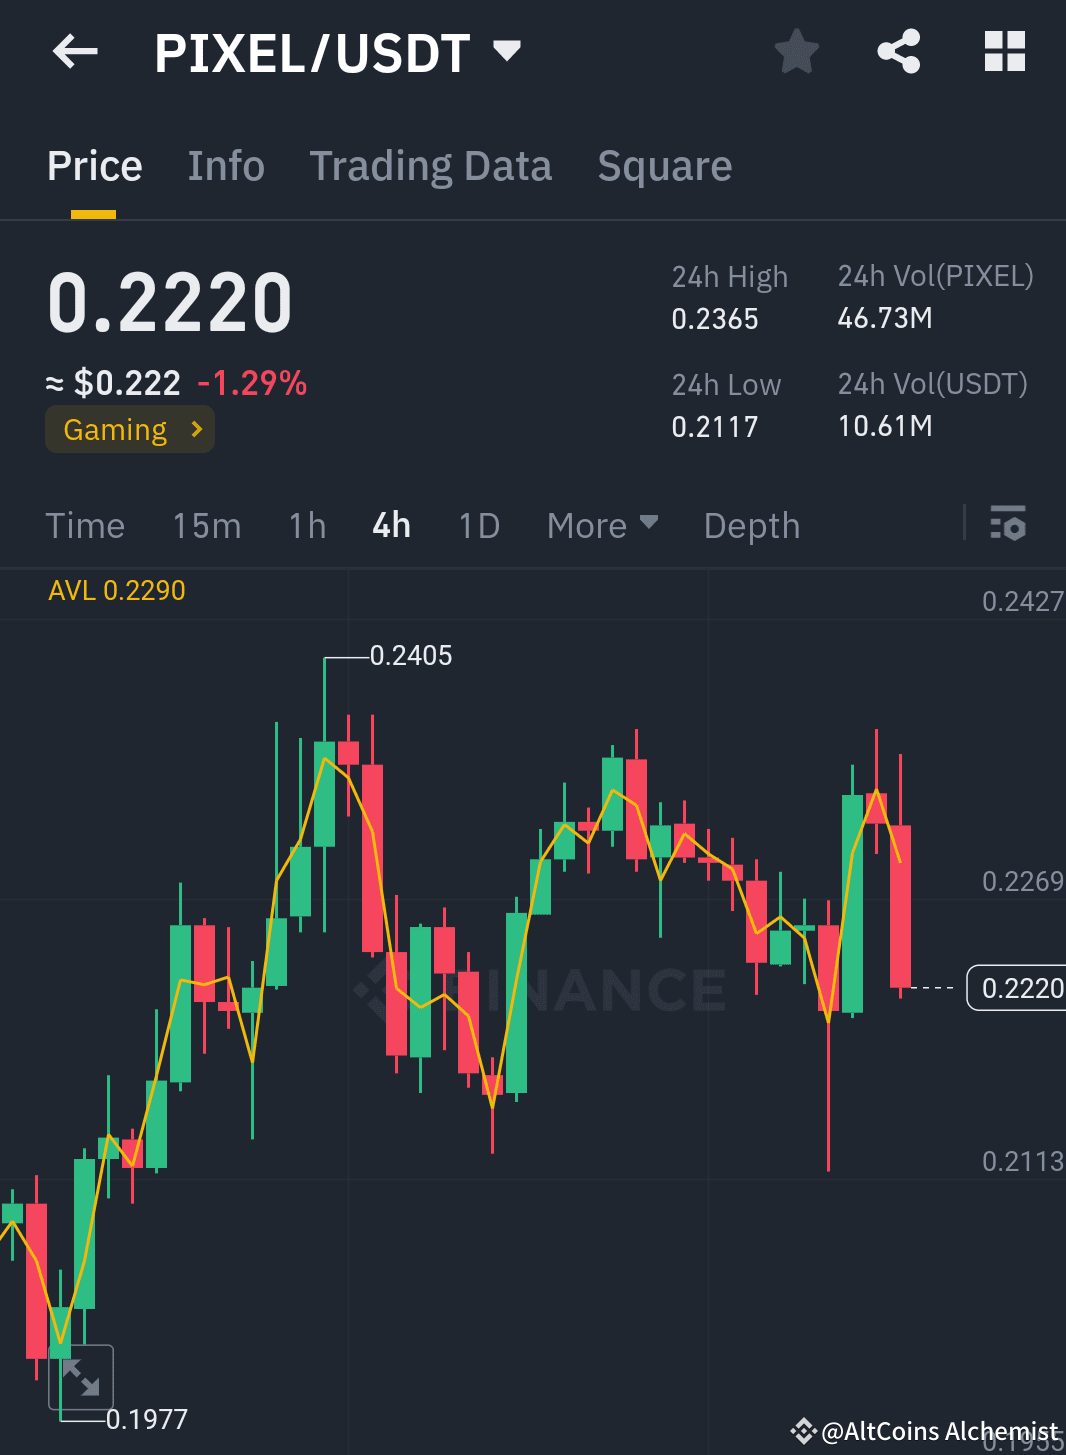The height and width of the screenshot is (1455, 1066).
Task: Open the Gaming category chevron
Action: (x=196, y=429)
